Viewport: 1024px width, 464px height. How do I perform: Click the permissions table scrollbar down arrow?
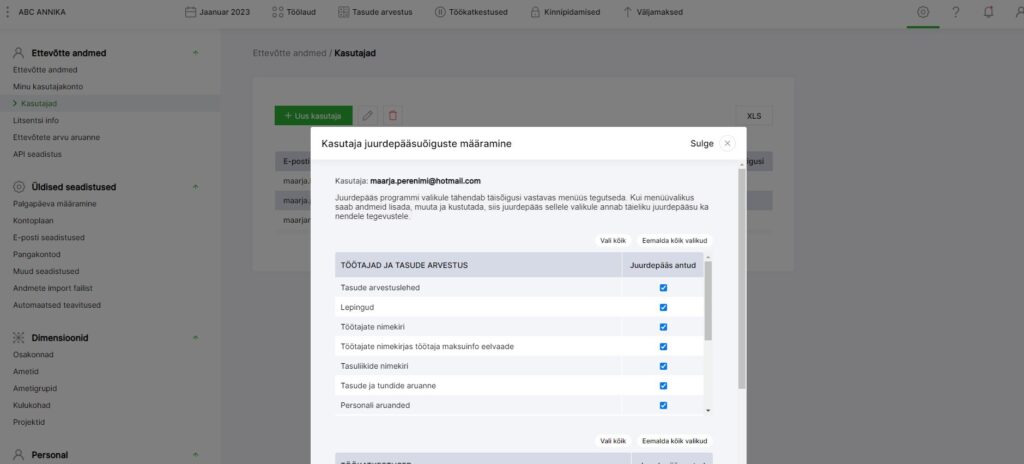click(709, 410)
